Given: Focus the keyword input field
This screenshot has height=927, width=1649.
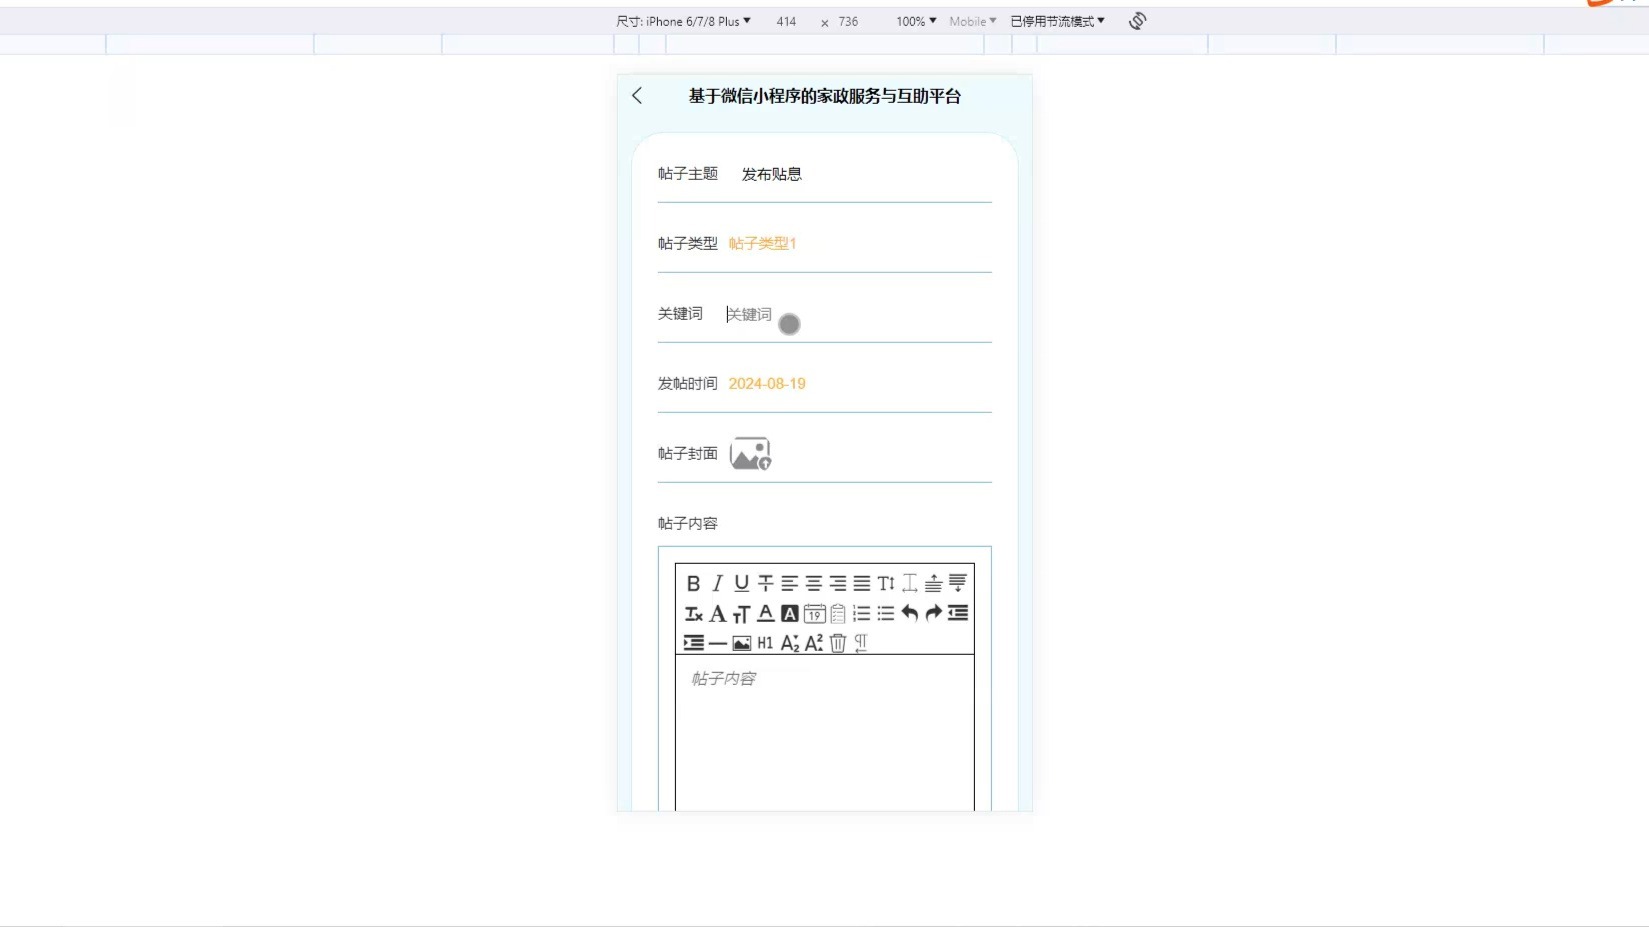Looking at the screenshot, I should pos(859,314).
